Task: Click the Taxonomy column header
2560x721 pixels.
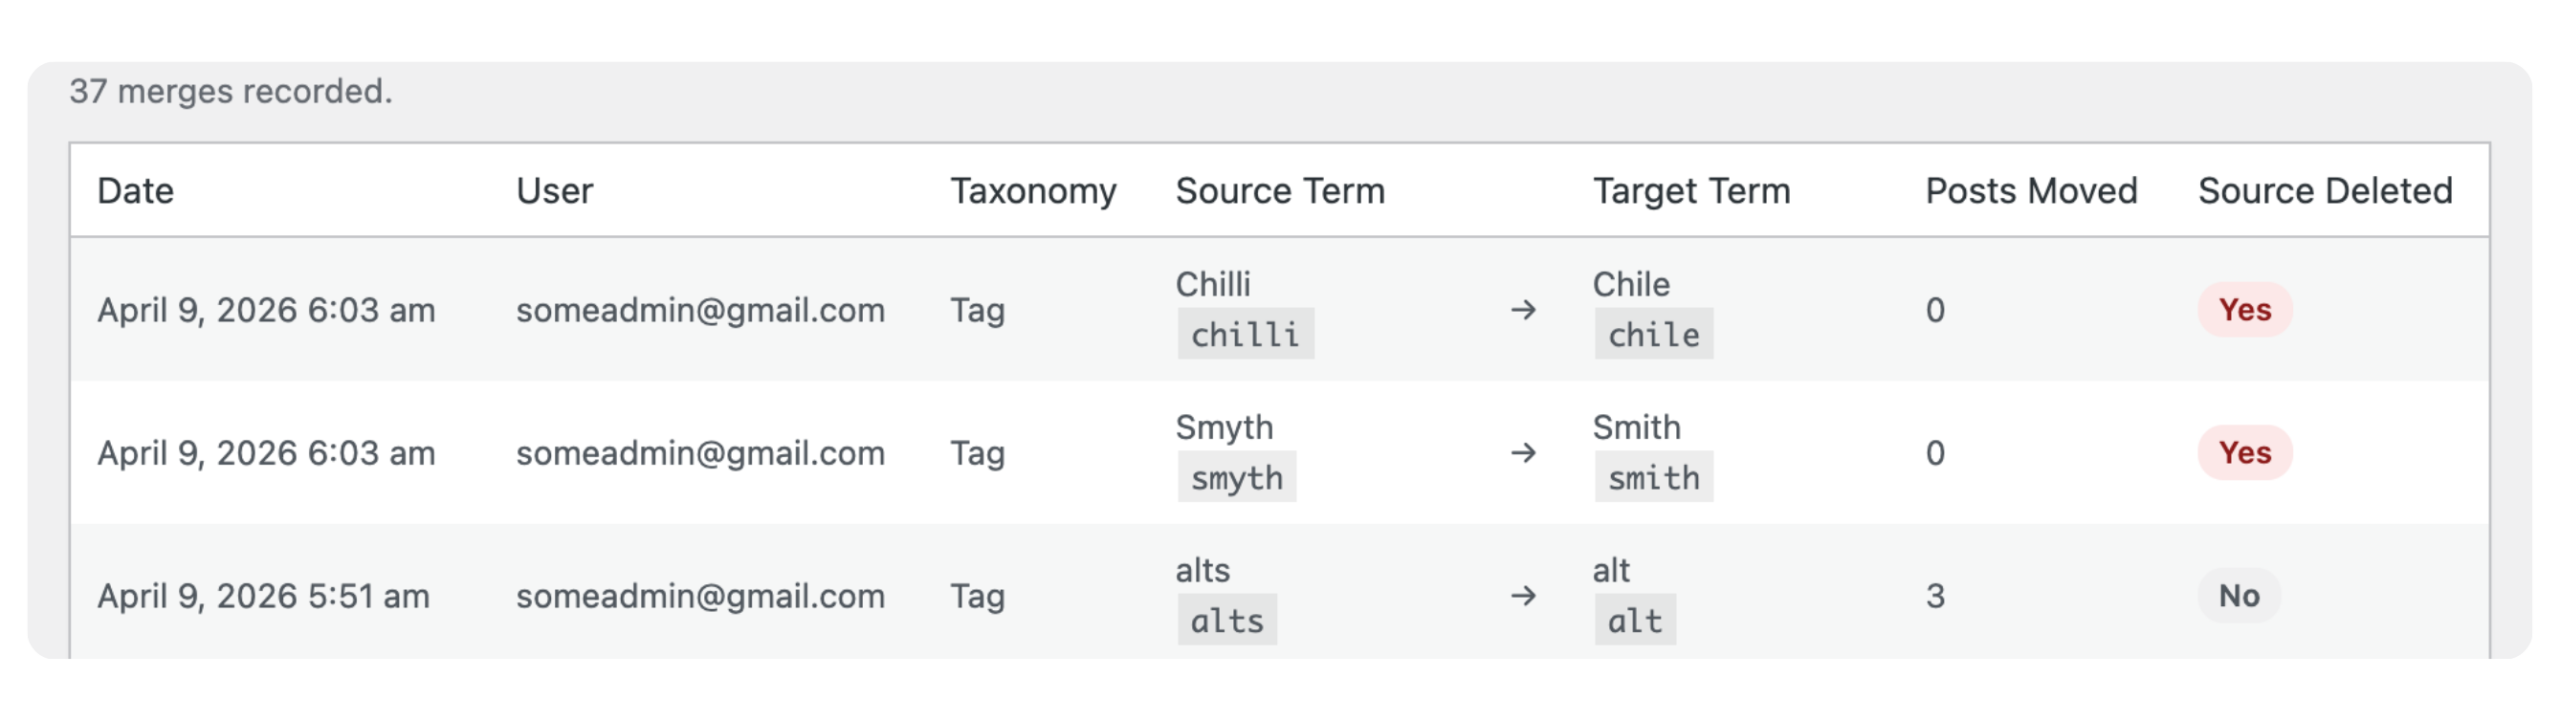Action: tap(1033, 191)
